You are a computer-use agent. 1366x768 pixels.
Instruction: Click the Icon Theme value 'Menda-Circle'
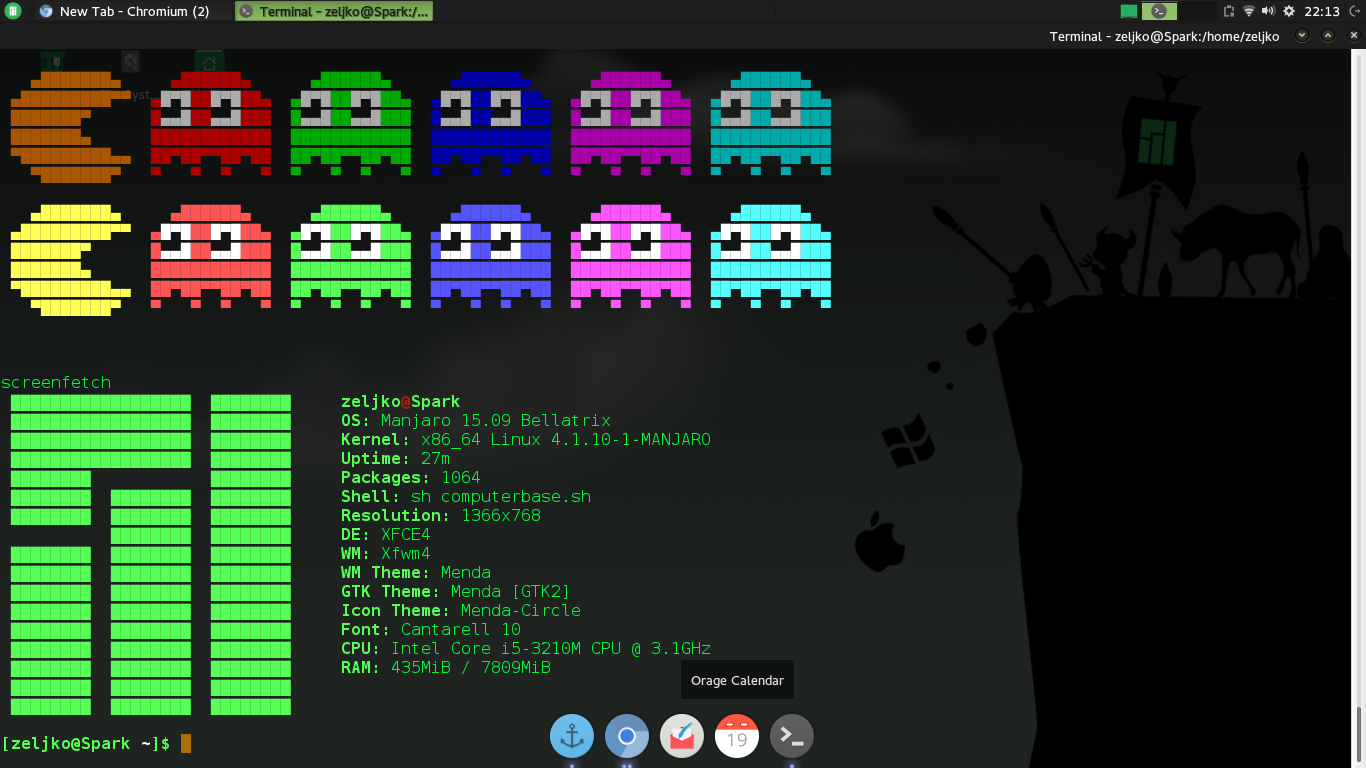coord(520,611)
